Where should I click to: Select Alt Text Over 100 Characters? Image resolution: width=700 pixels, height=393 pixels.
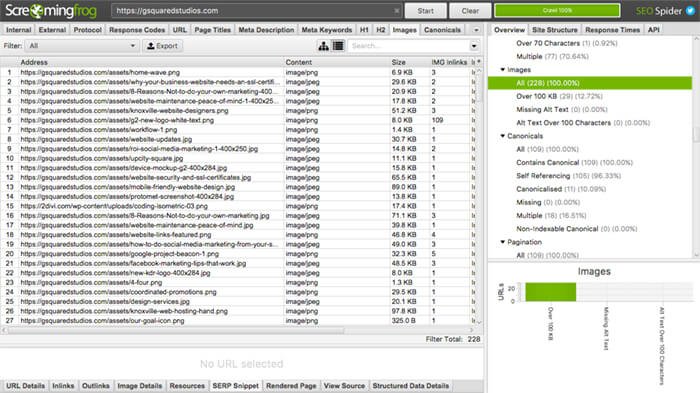[583, 123]
